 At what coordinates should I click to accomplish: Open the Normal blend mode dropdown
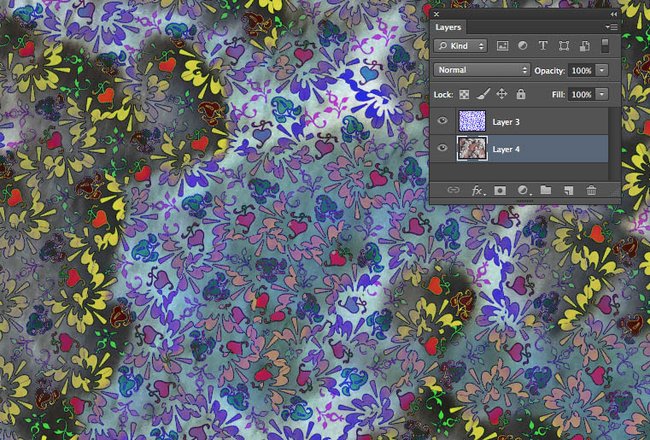[483, 70]
